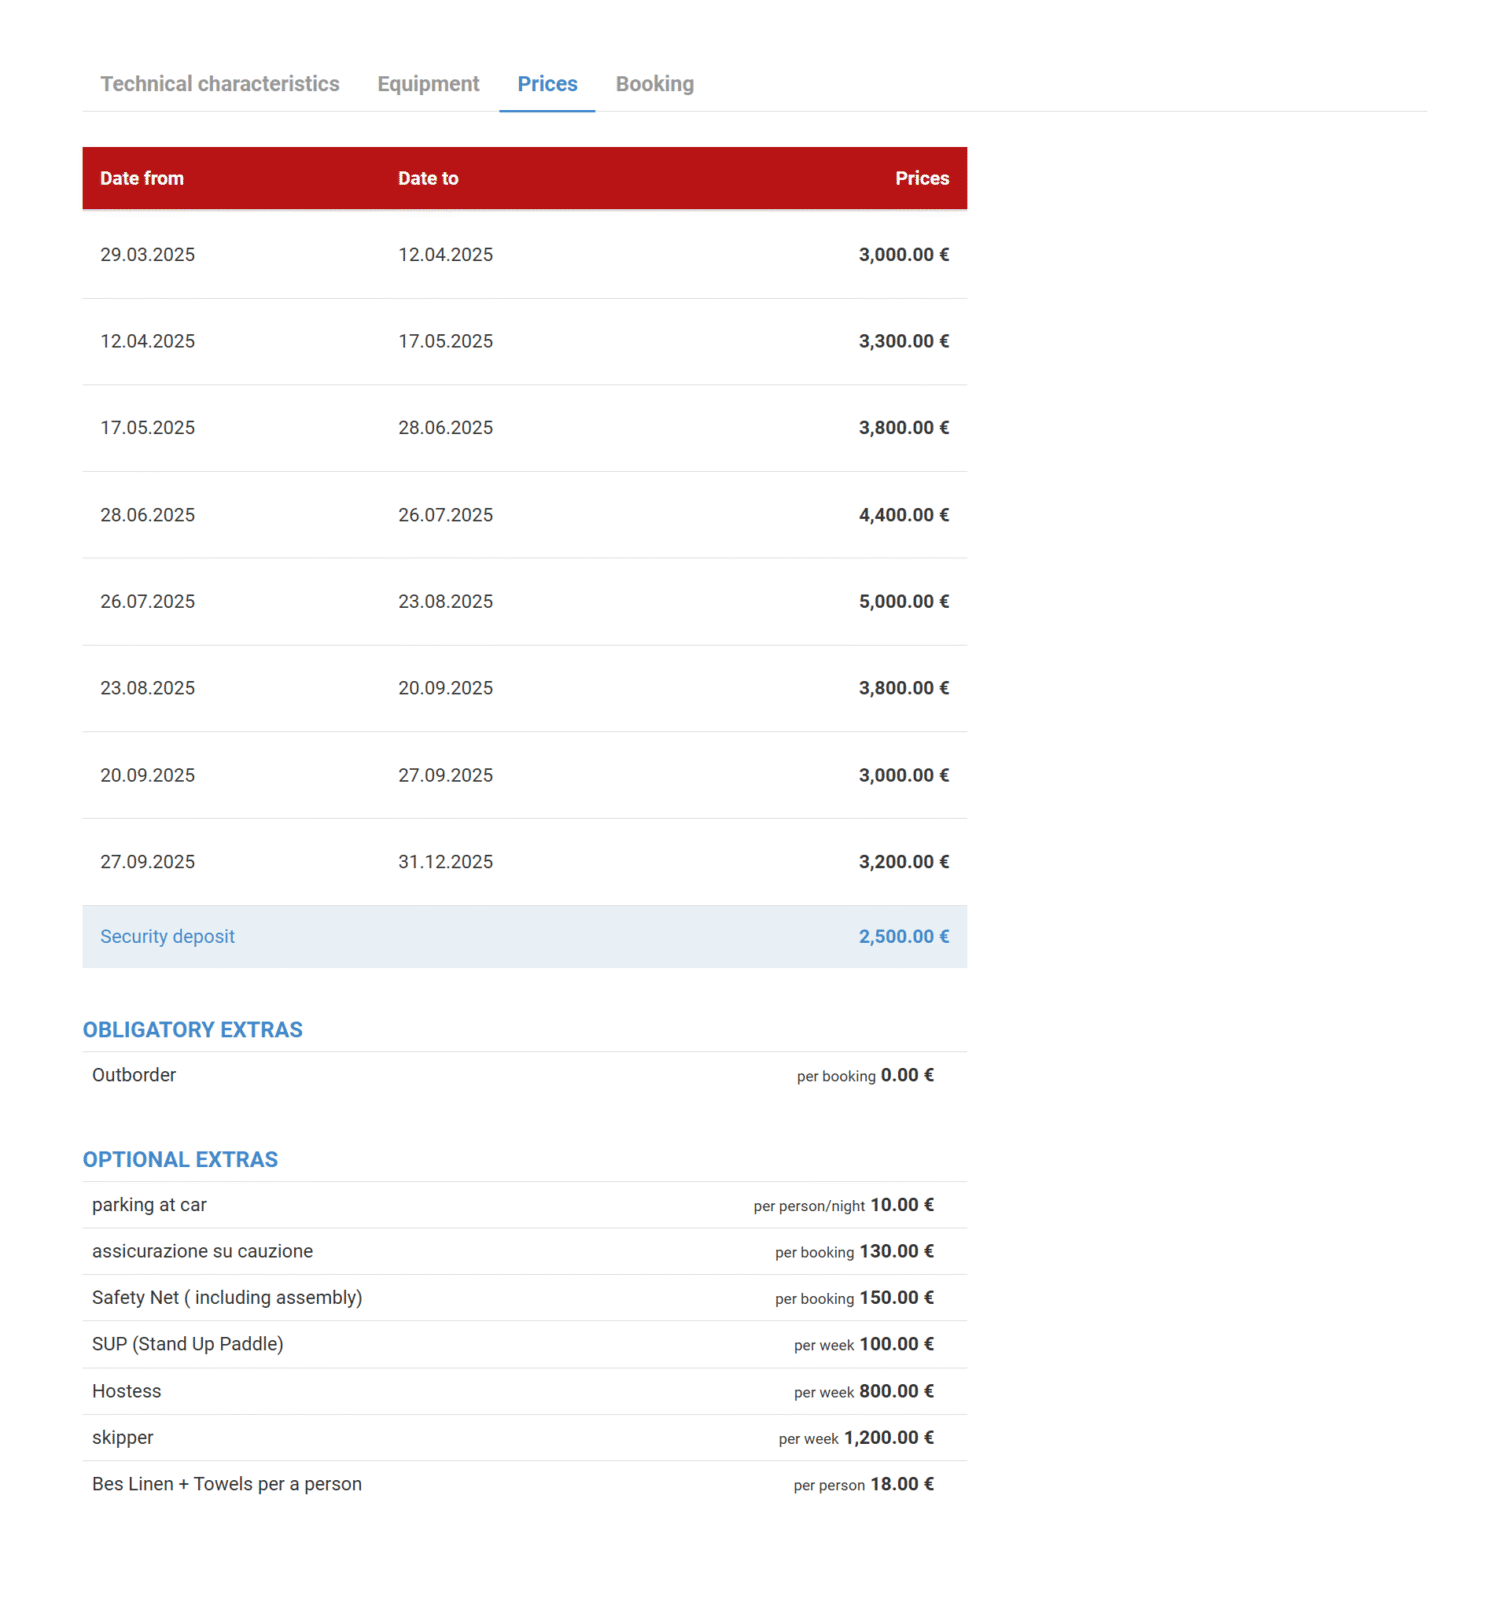Select the skipper extra option

123,1438
